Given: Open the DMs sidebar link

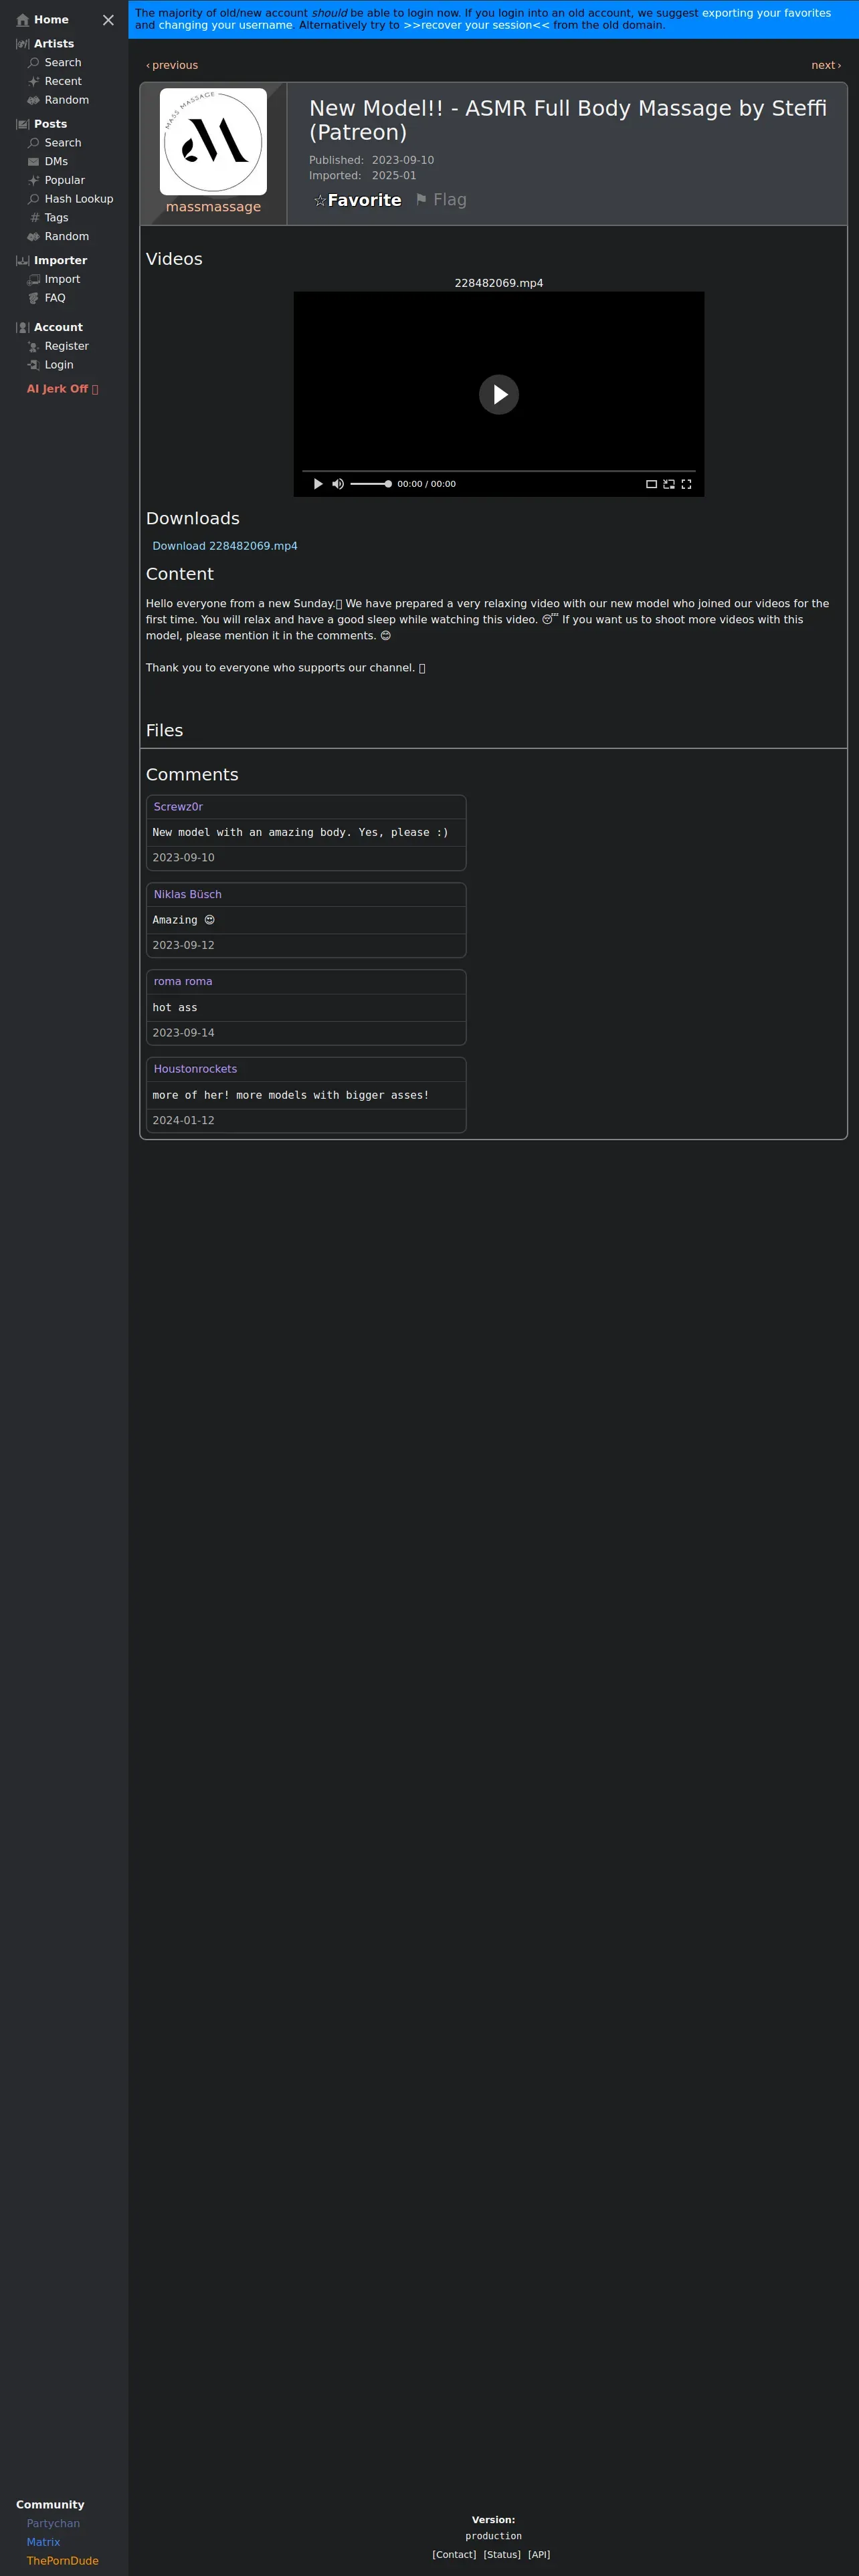Looking at the screenshot, I should [56, 161].
